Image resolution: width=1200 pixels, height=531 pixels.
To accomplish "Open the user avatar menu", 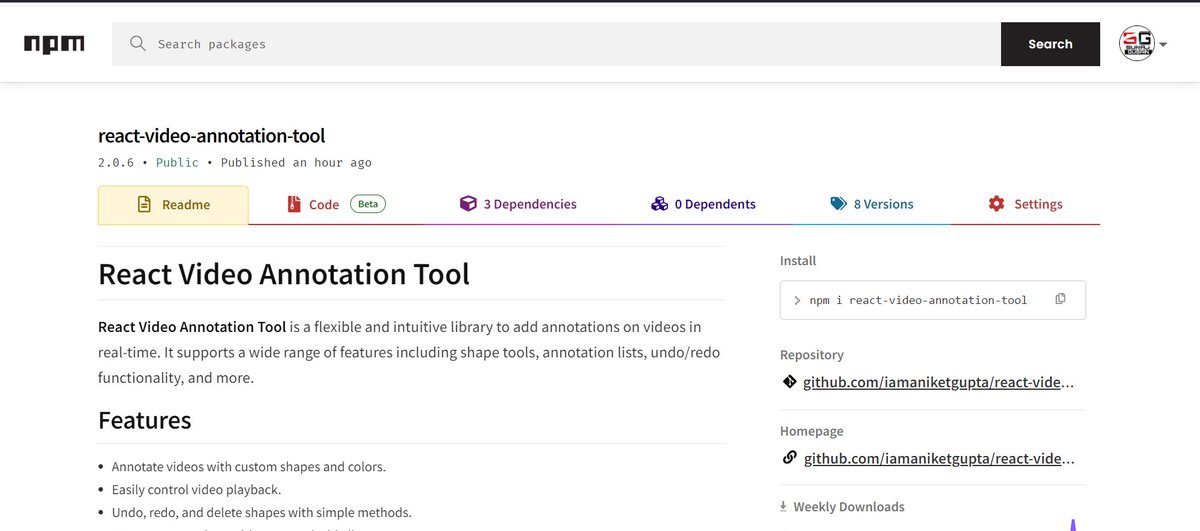I will point(1143,44).
